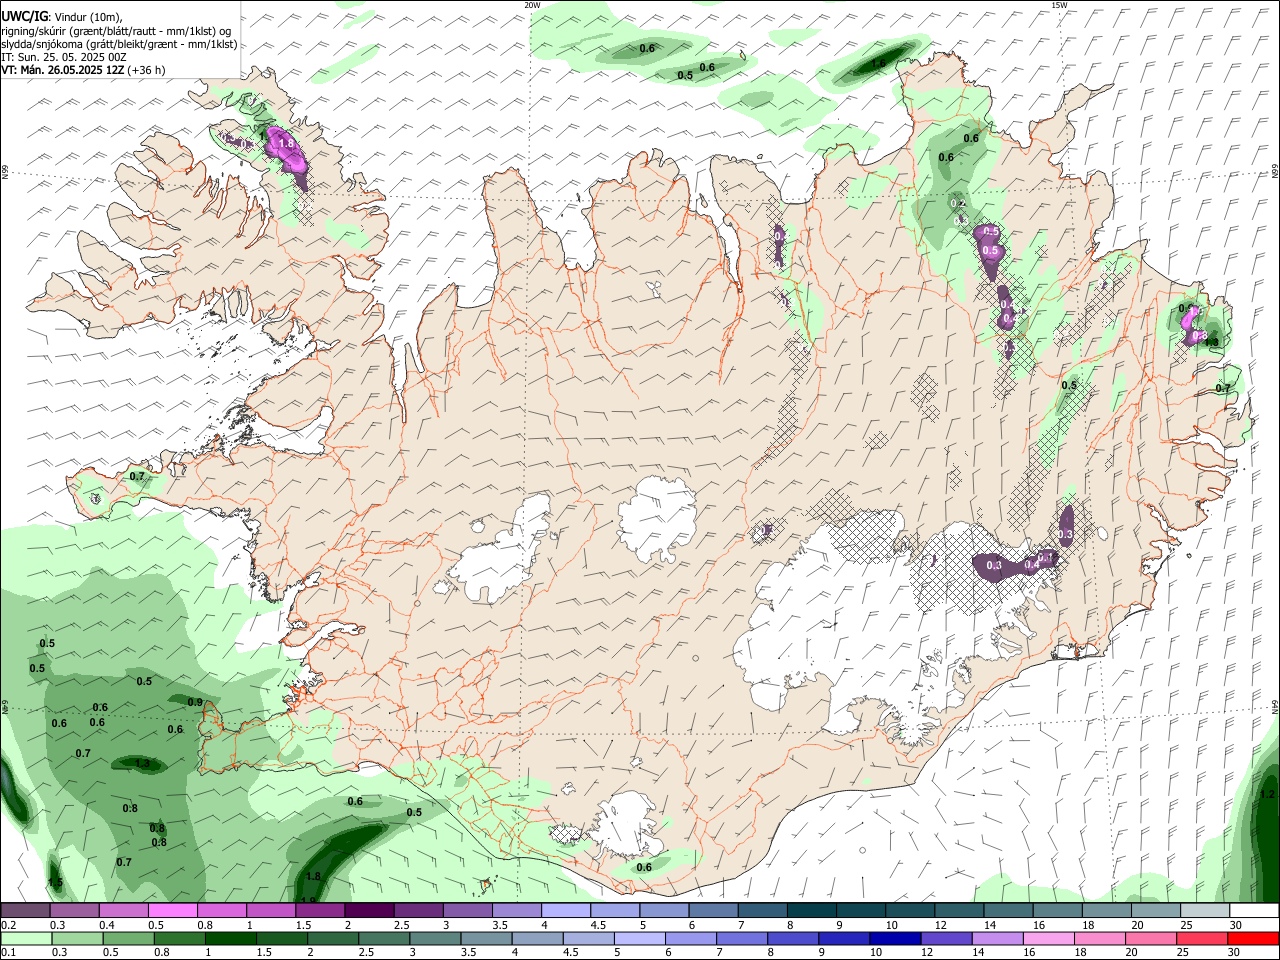This screenshot has width=1280, height=960.
Task: Click the 1.3 value in the southwest sea
Action: [x=142, y=764]
